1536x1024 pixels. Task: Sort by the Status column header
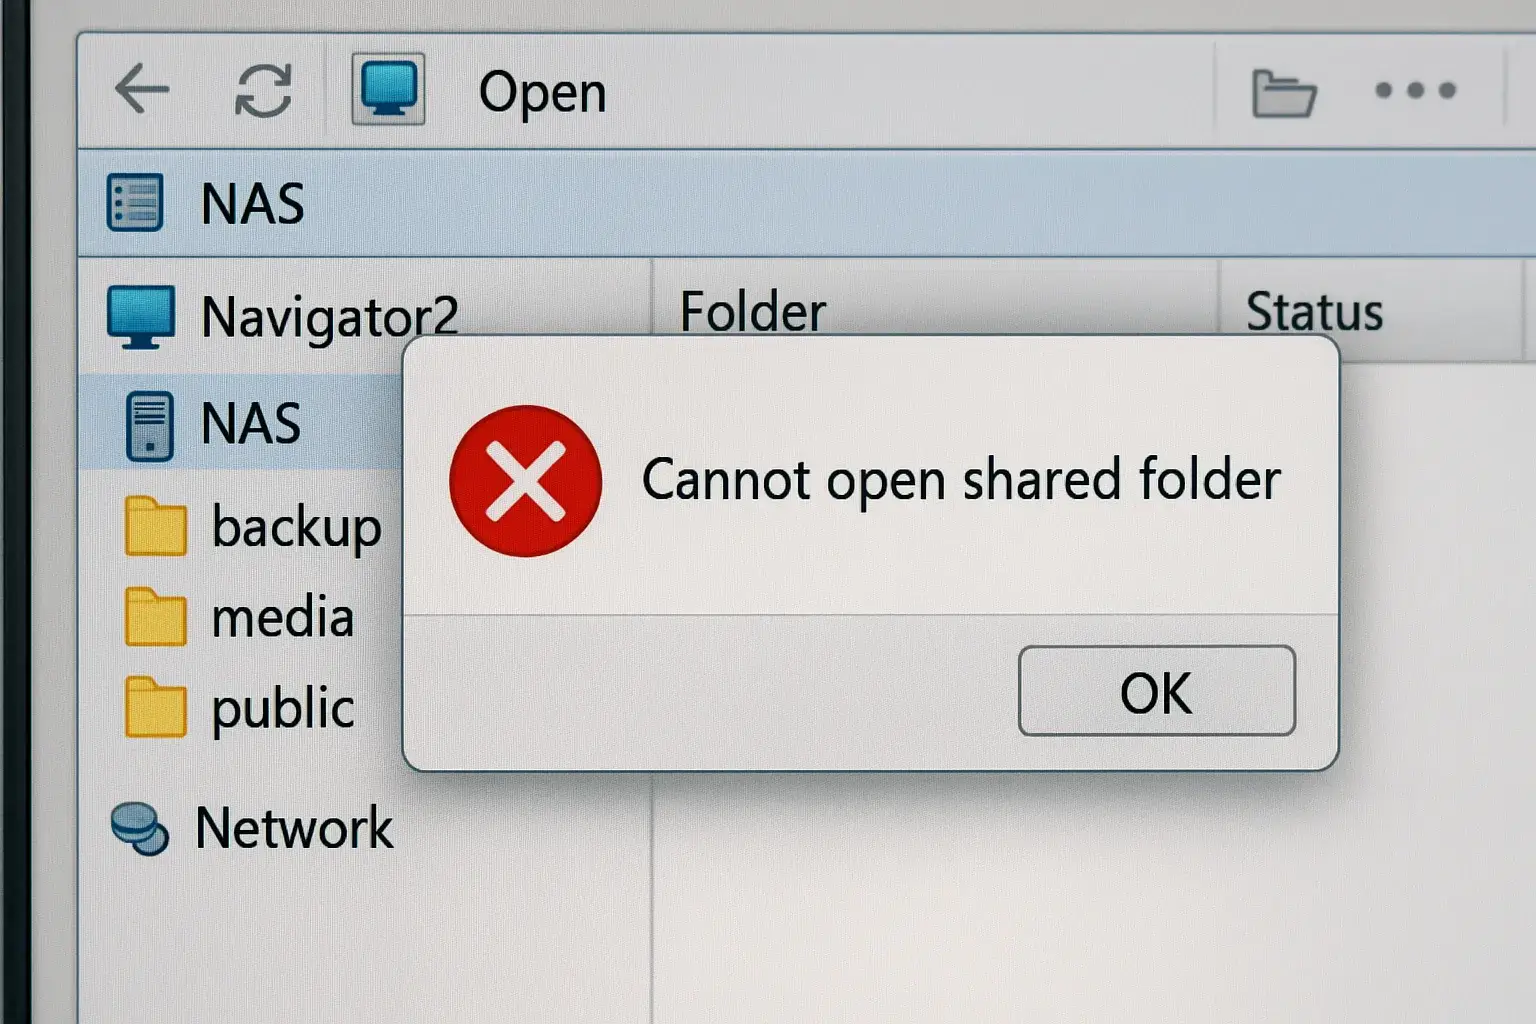click(1314, 311)
